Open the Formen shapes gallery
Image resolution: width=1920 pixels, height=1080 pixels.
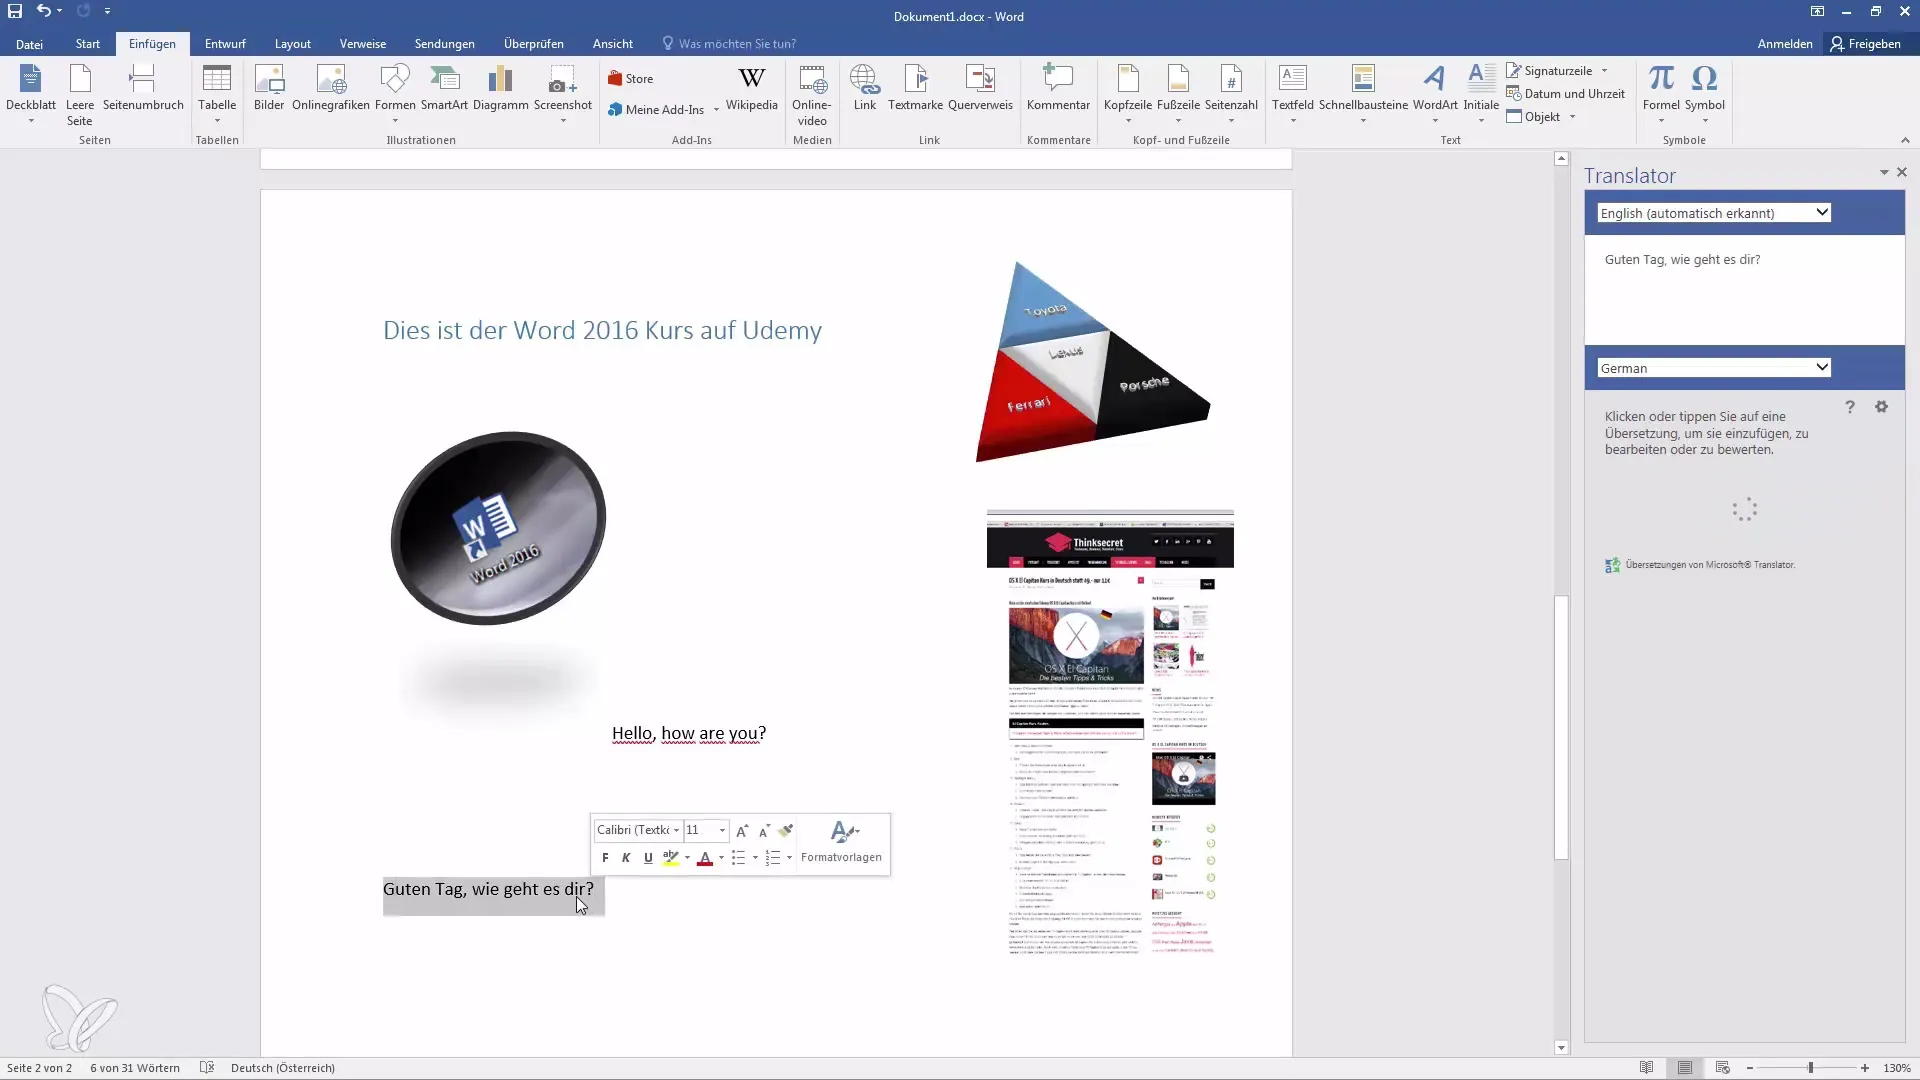coord(395,93)
